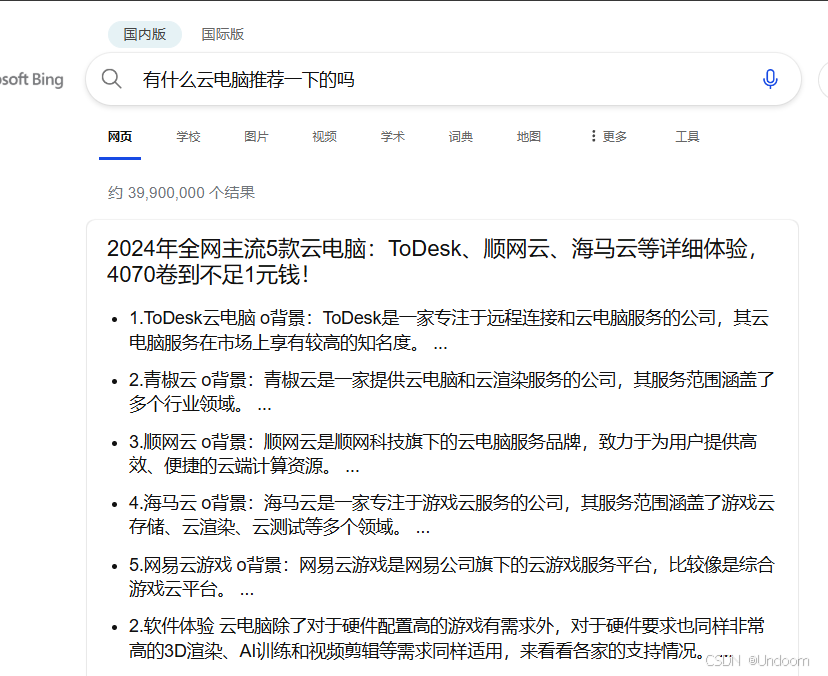Switch to 国内版 search mode
The width and height of the screenshot is (828, 676).
click(145, 34)
